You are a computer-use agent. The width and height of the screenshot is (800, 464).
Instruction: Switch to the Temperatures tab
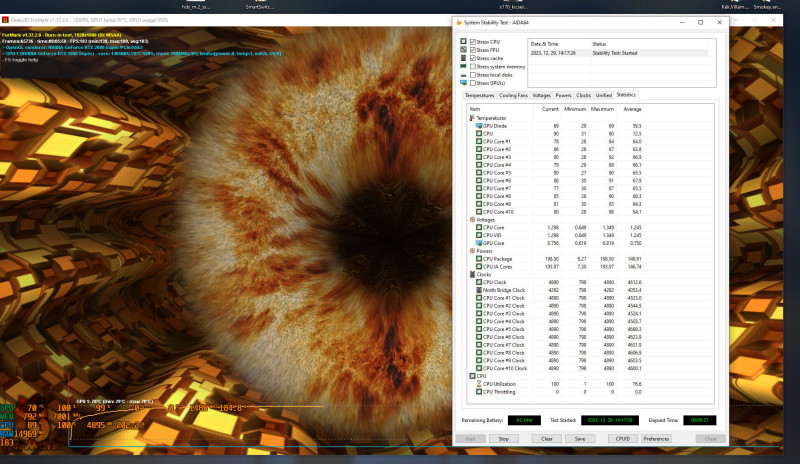(480, 95)
